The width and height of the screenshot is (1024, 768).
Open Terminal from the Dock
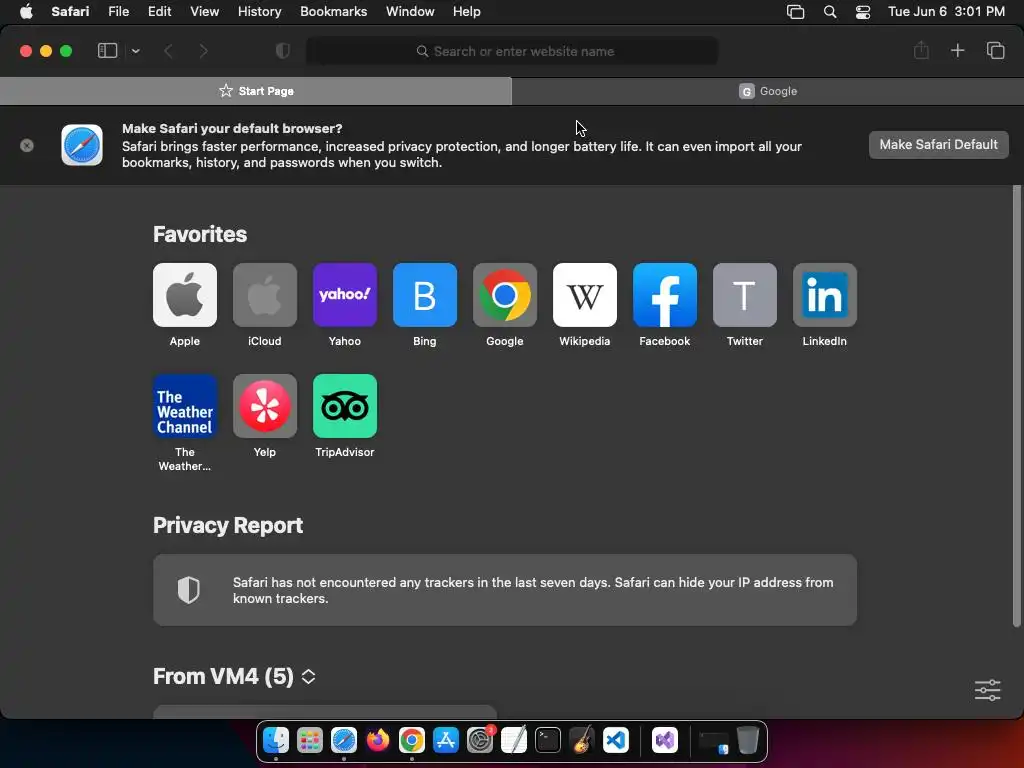click(548, 740)
